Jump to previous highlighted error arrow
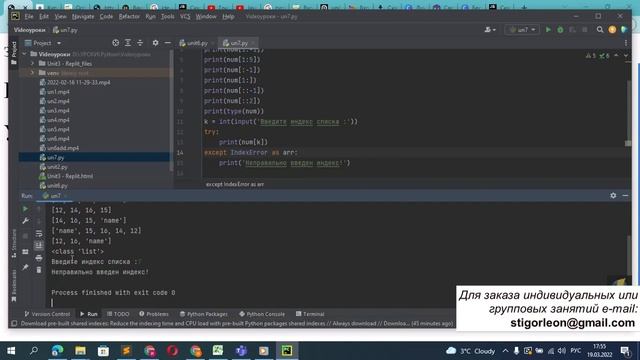The width and height of the screenshot is (640, 360). 616,56
